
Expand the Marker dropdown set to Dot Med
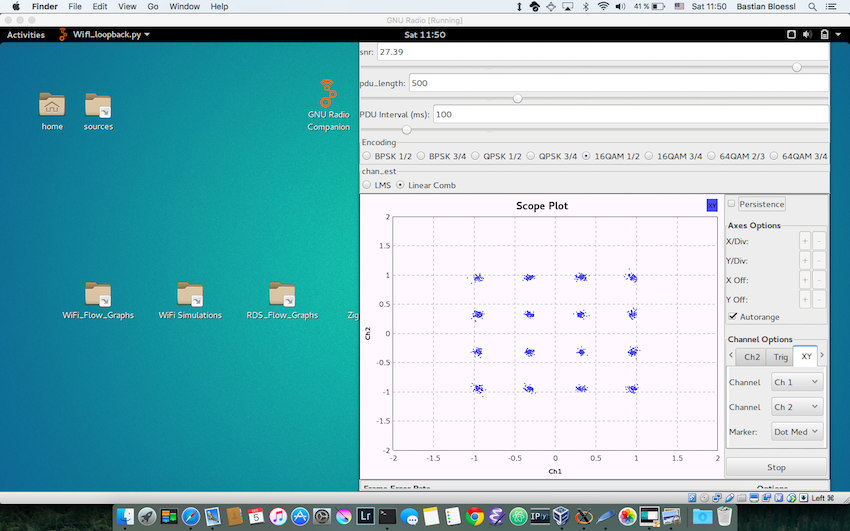796,432
